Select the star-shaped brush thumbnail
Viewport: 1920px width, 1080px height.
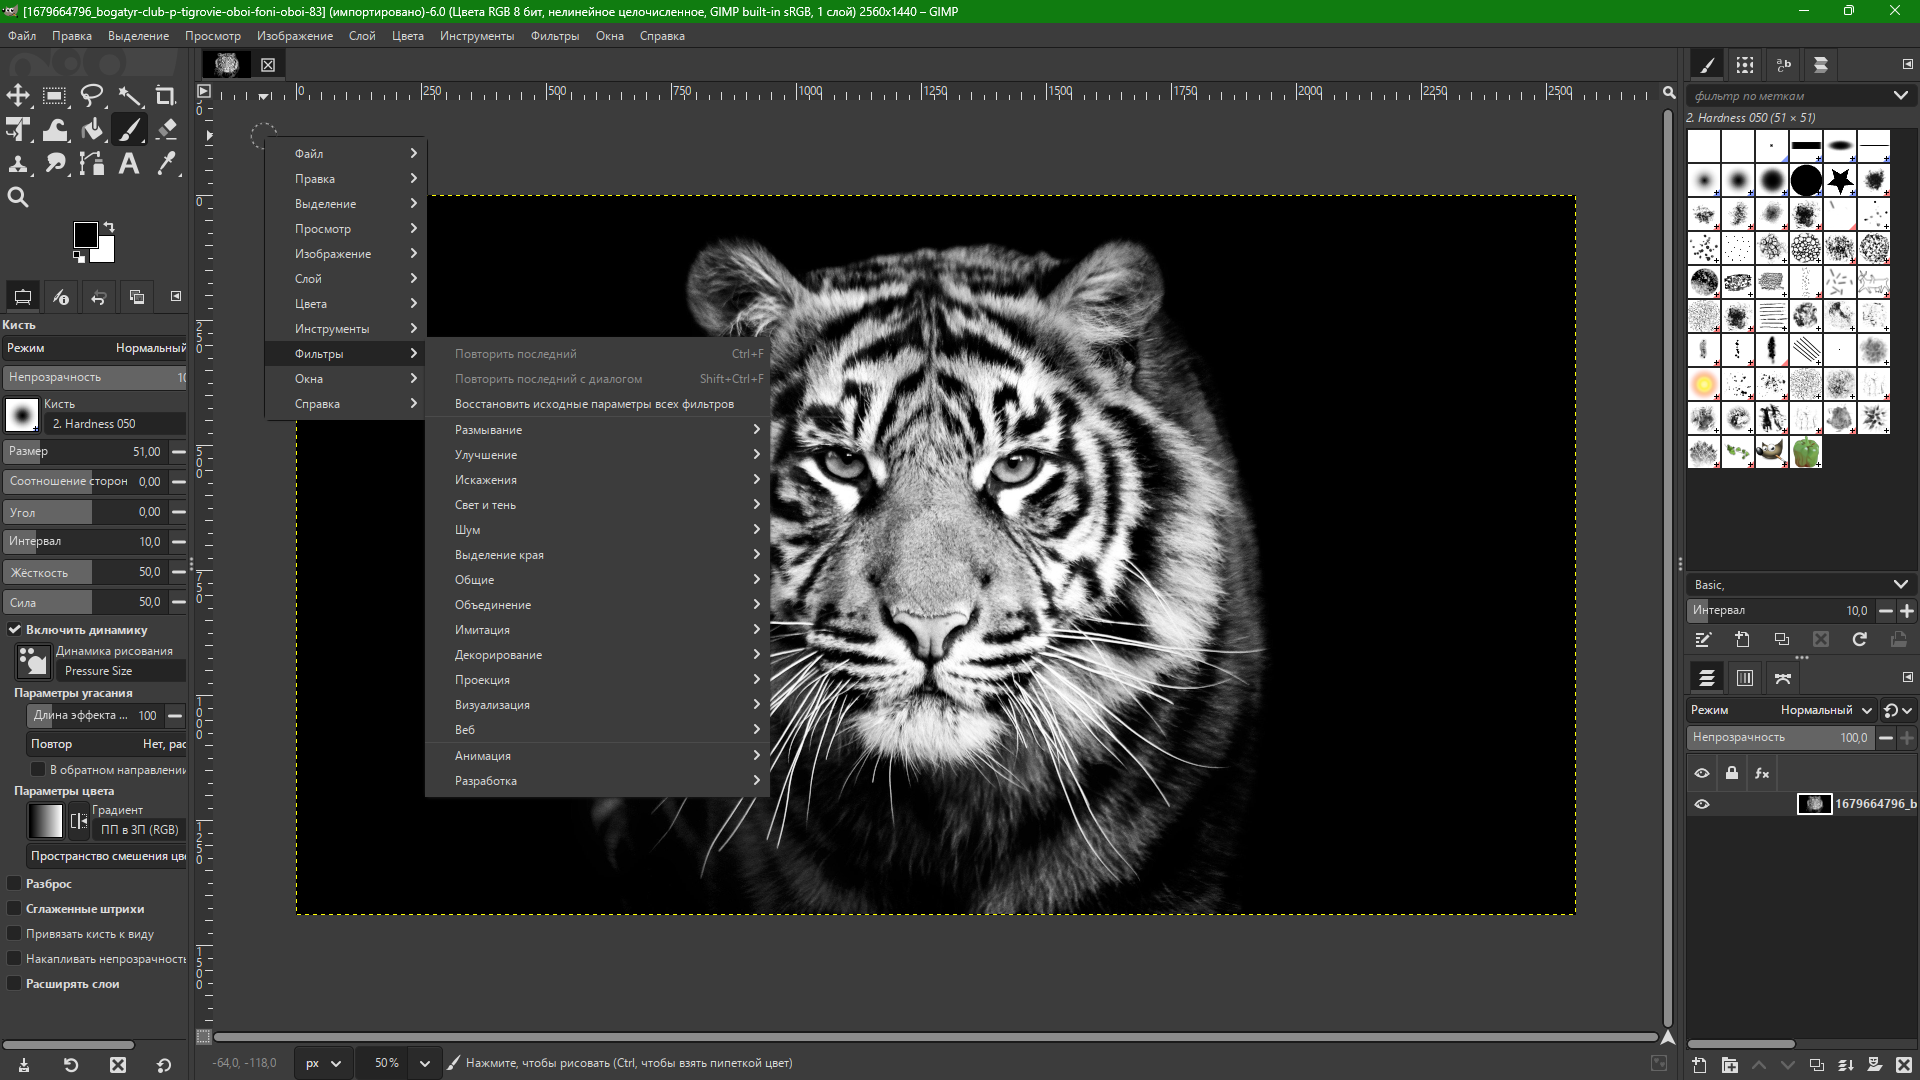(x=1840, y=180)
